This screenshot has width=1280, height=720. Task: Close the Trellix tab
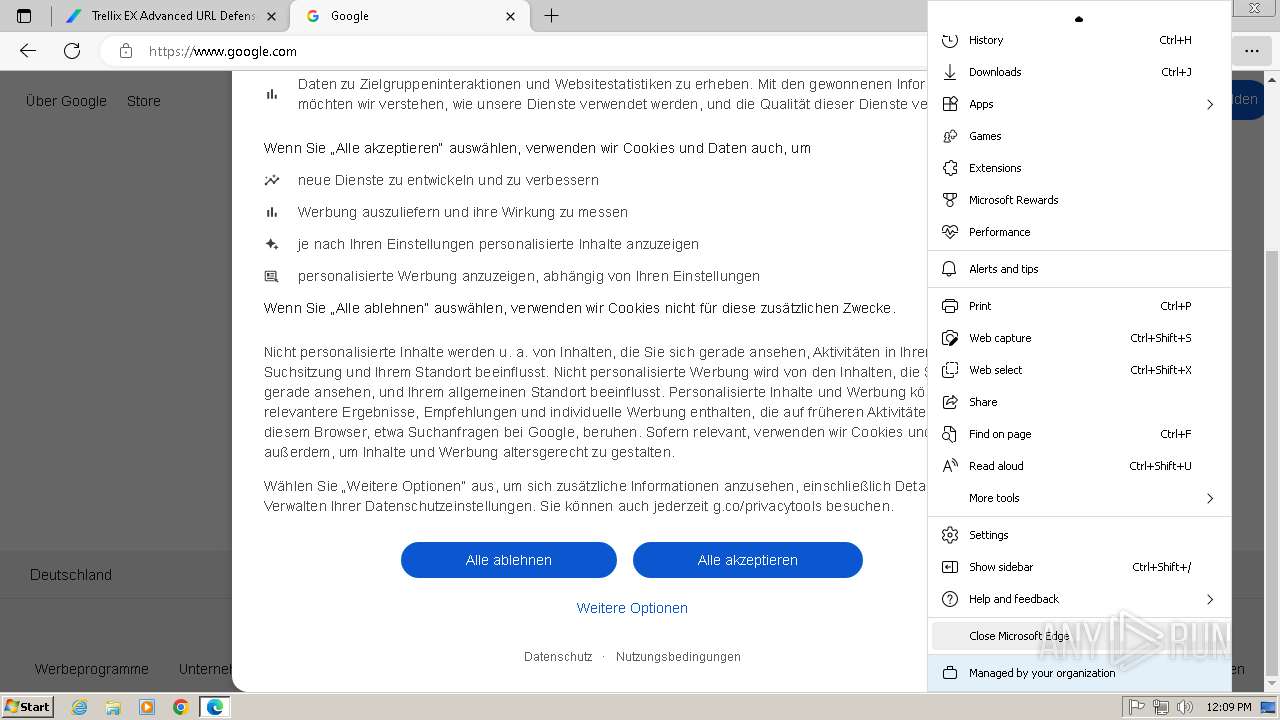tap(271, 16)
